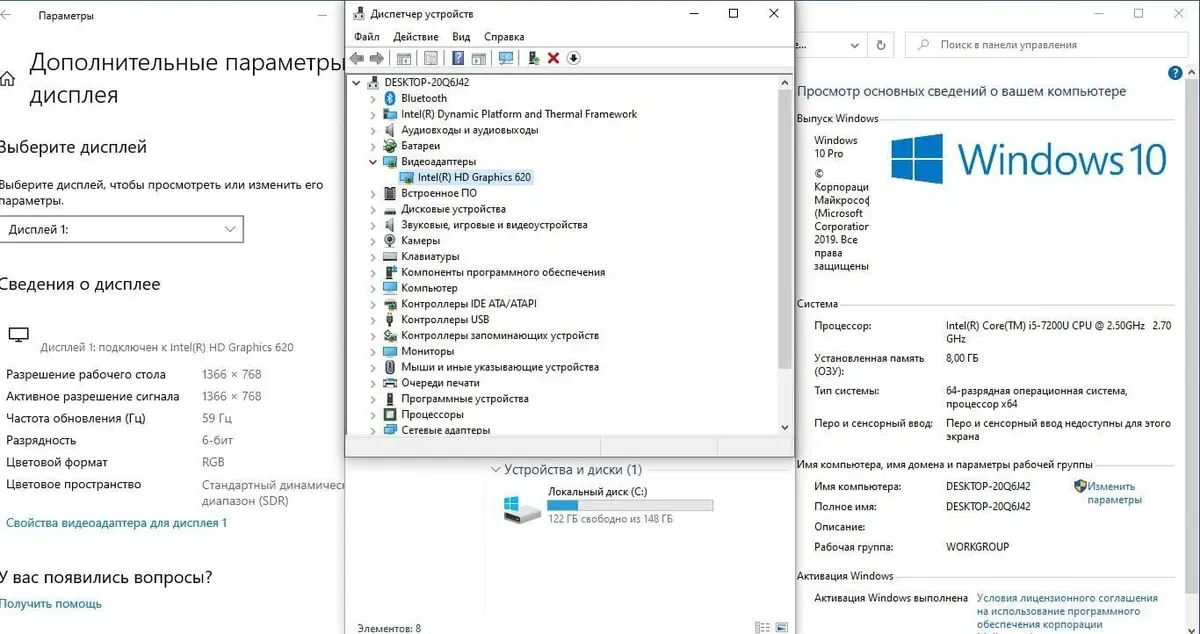Click the disable device down-arrow icon
Screen dimensions: 1200x634
pyautogui.click(x=573, y=58)
